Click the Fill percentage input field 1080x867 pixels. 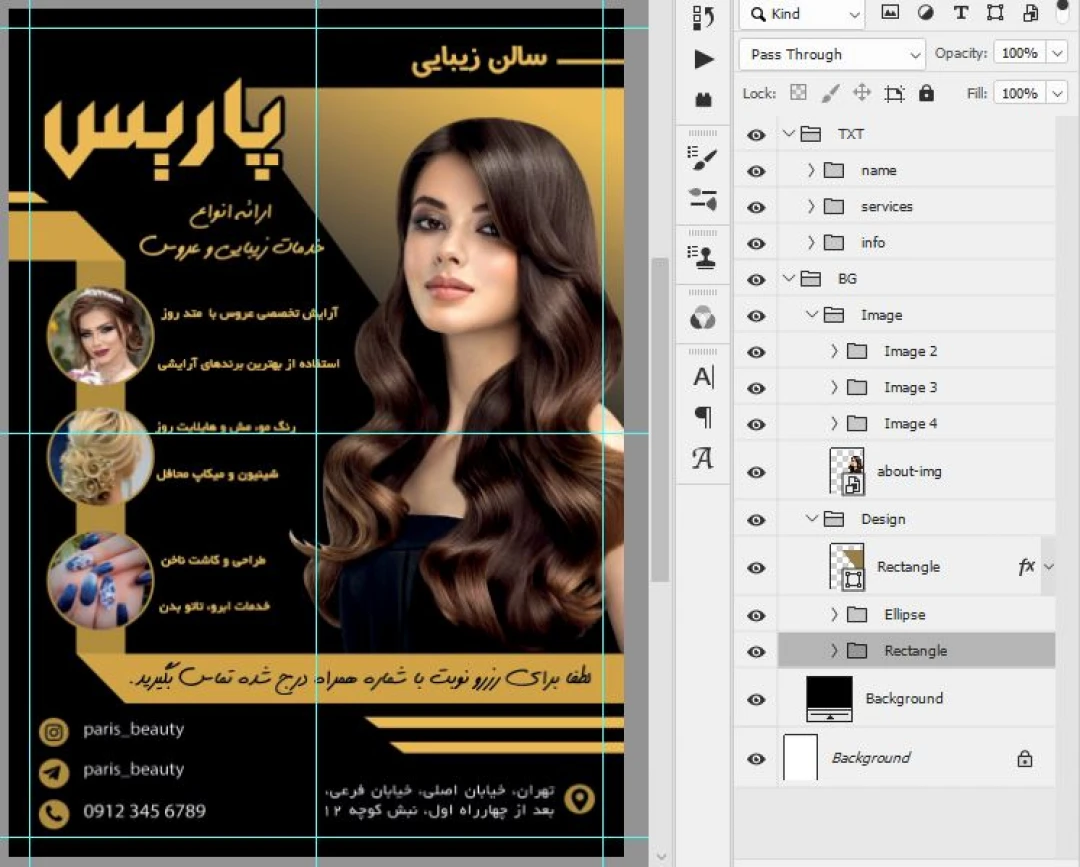1018,93
